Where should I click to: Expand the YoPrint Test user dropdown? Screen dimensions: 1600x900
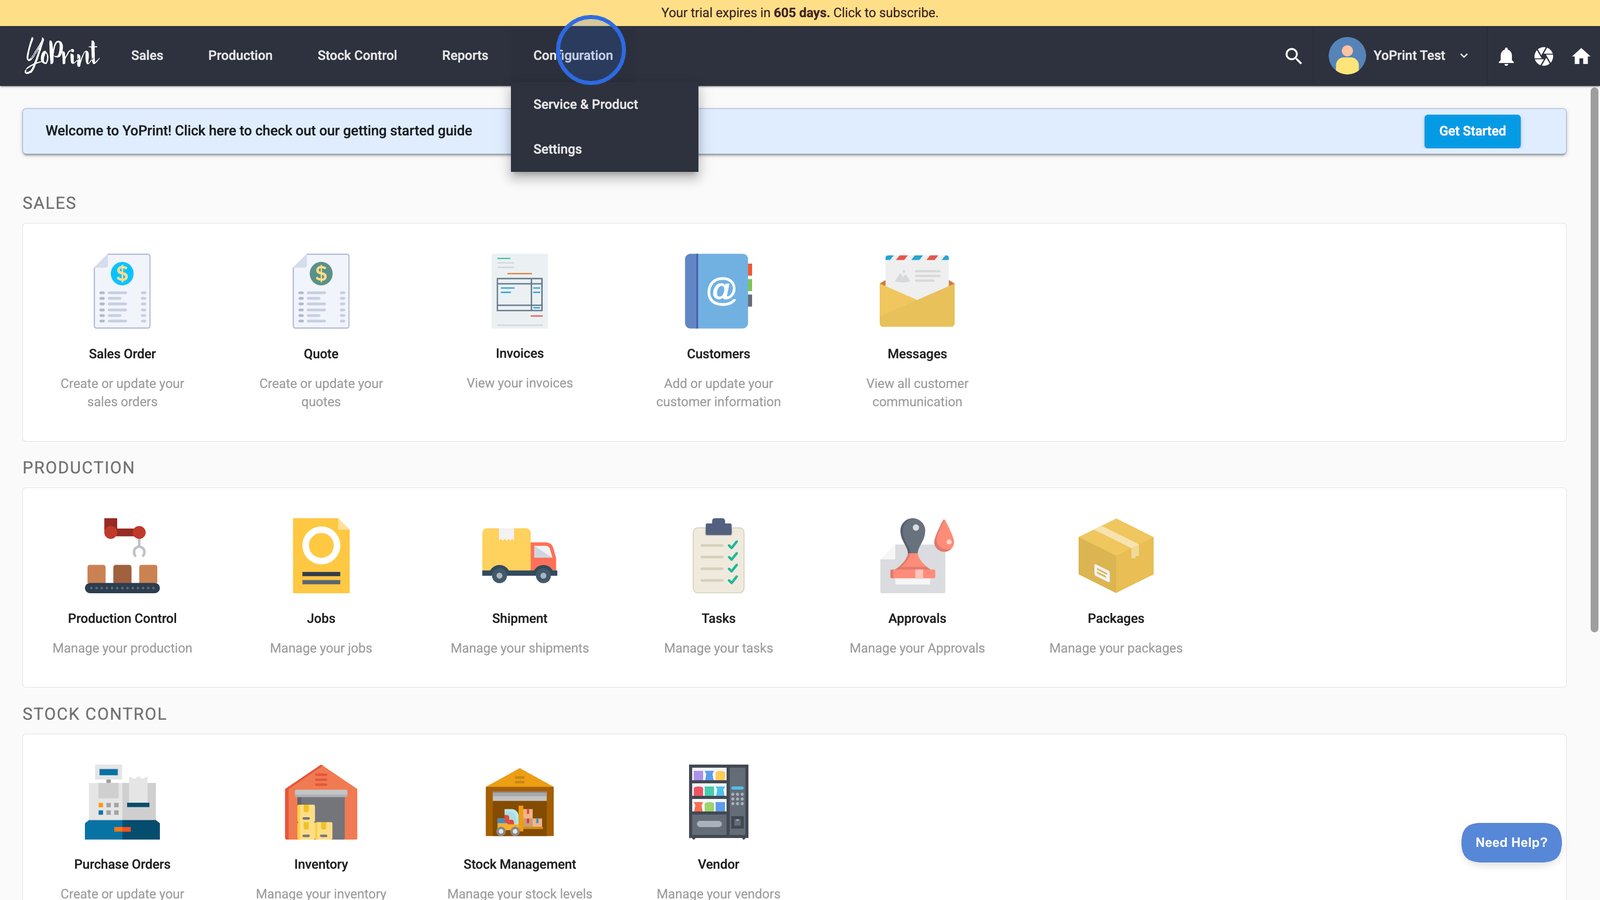[x=1464, y=56]
